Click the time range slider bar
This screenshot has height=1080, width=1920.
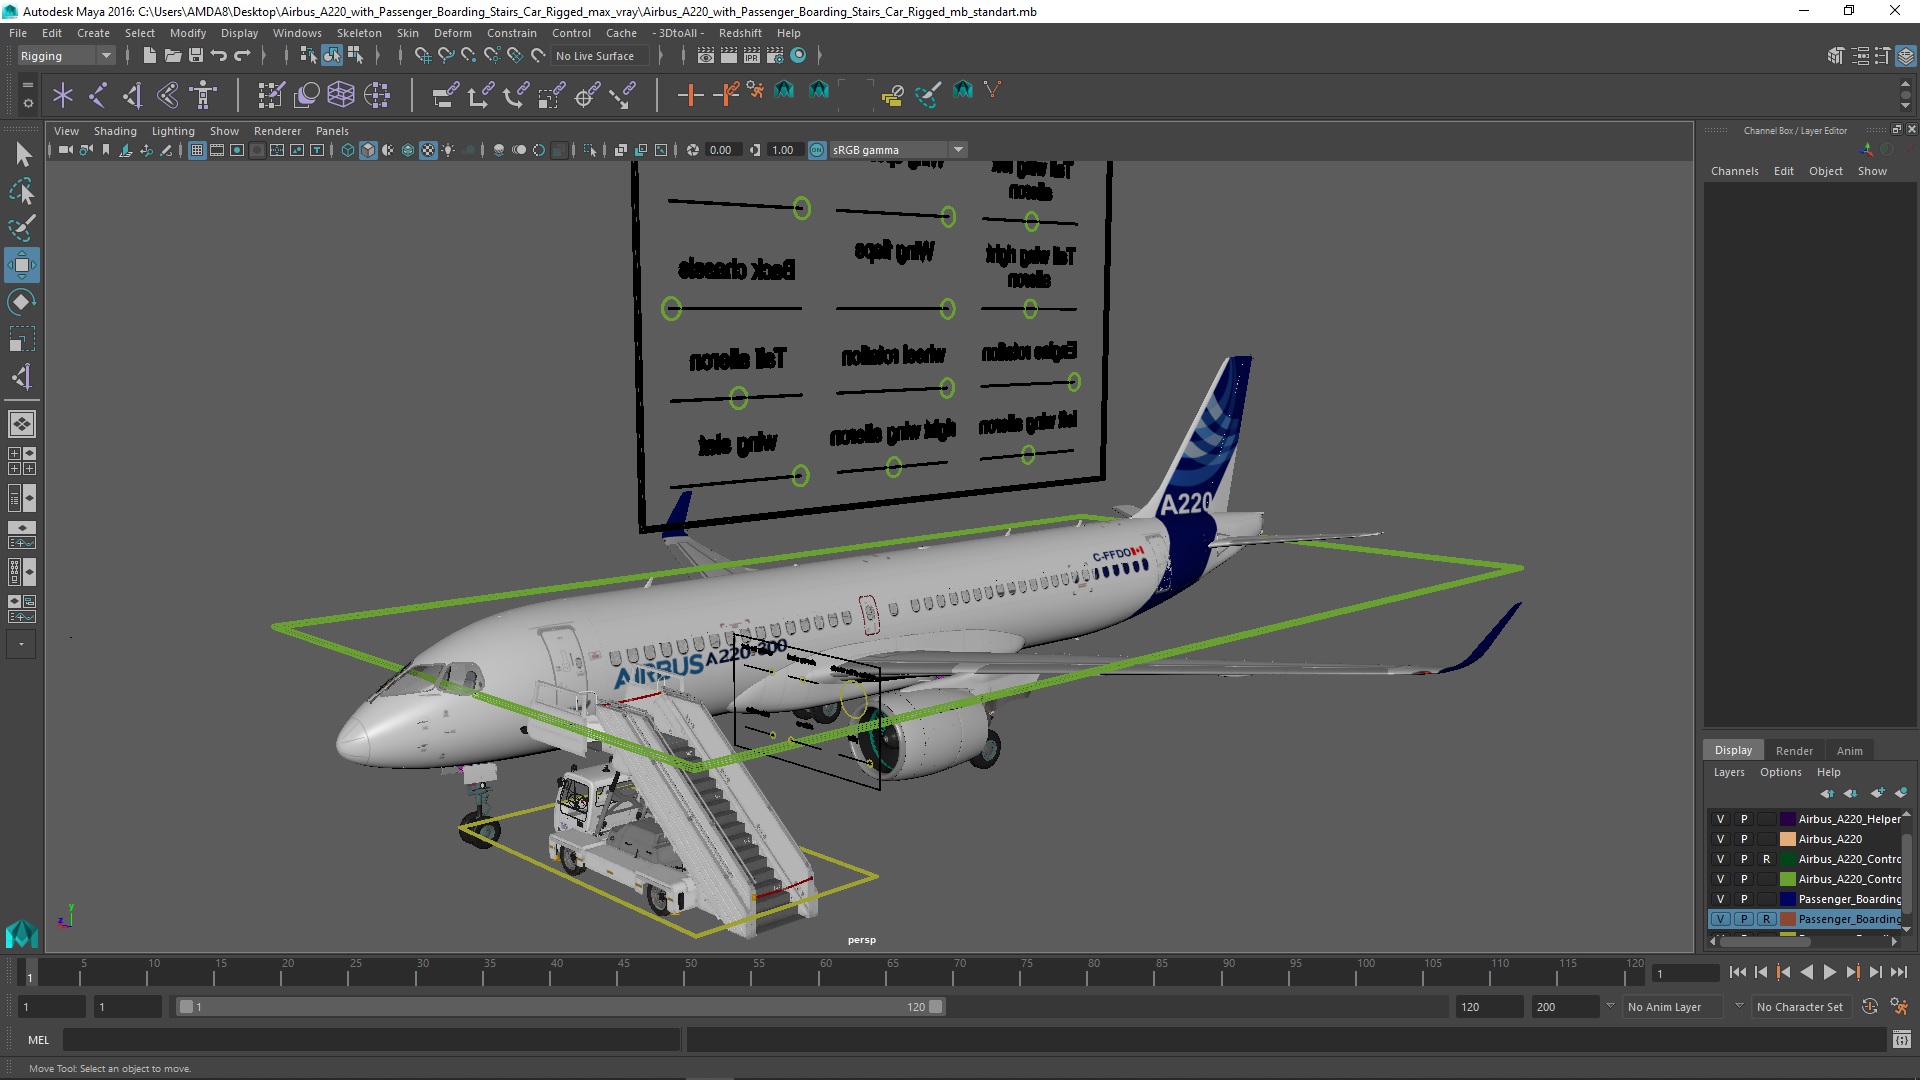[560, 1007]
